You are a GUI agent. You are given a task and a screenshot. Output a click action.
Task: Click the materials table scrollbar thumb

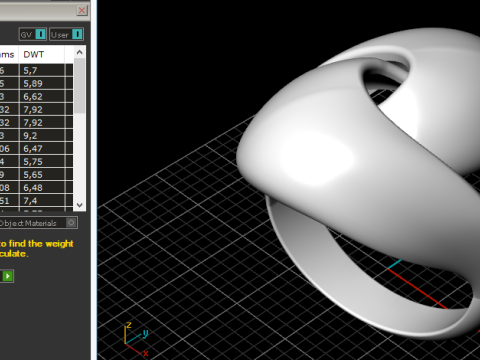(x=79, y=86)
